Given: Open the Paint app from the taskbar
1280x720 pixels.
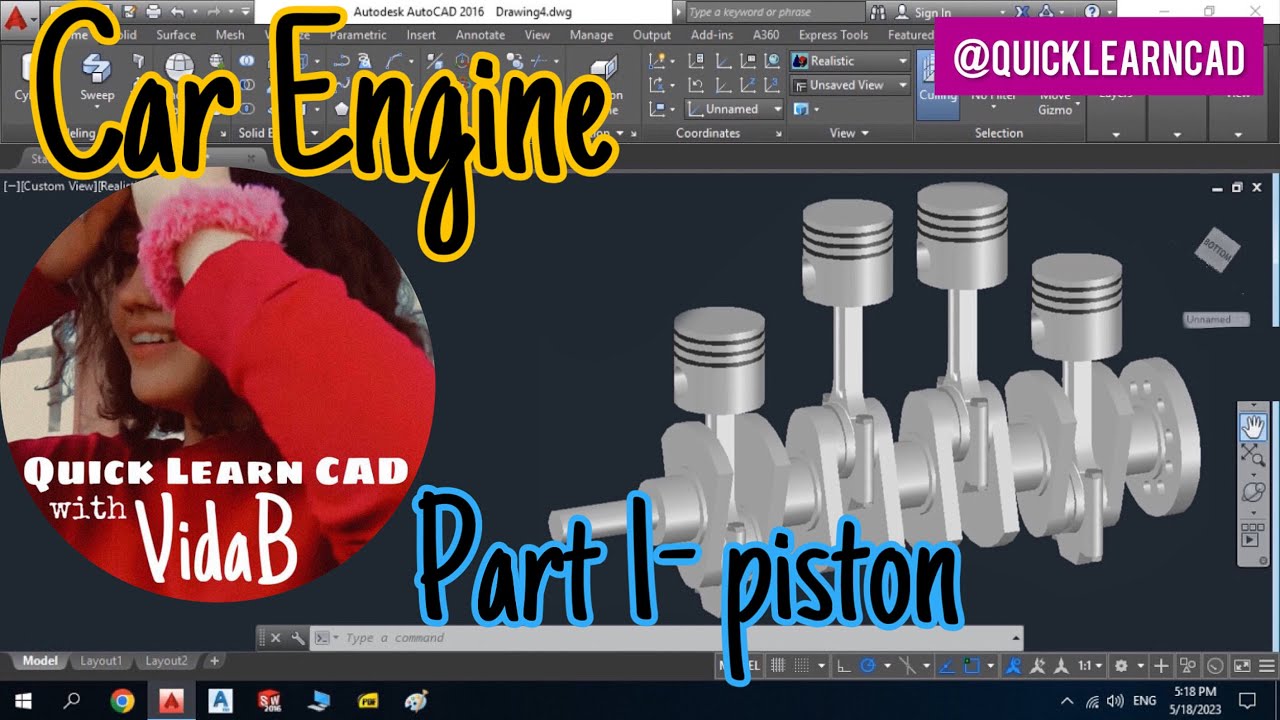Looking at the screenshot, I should 417,700.
